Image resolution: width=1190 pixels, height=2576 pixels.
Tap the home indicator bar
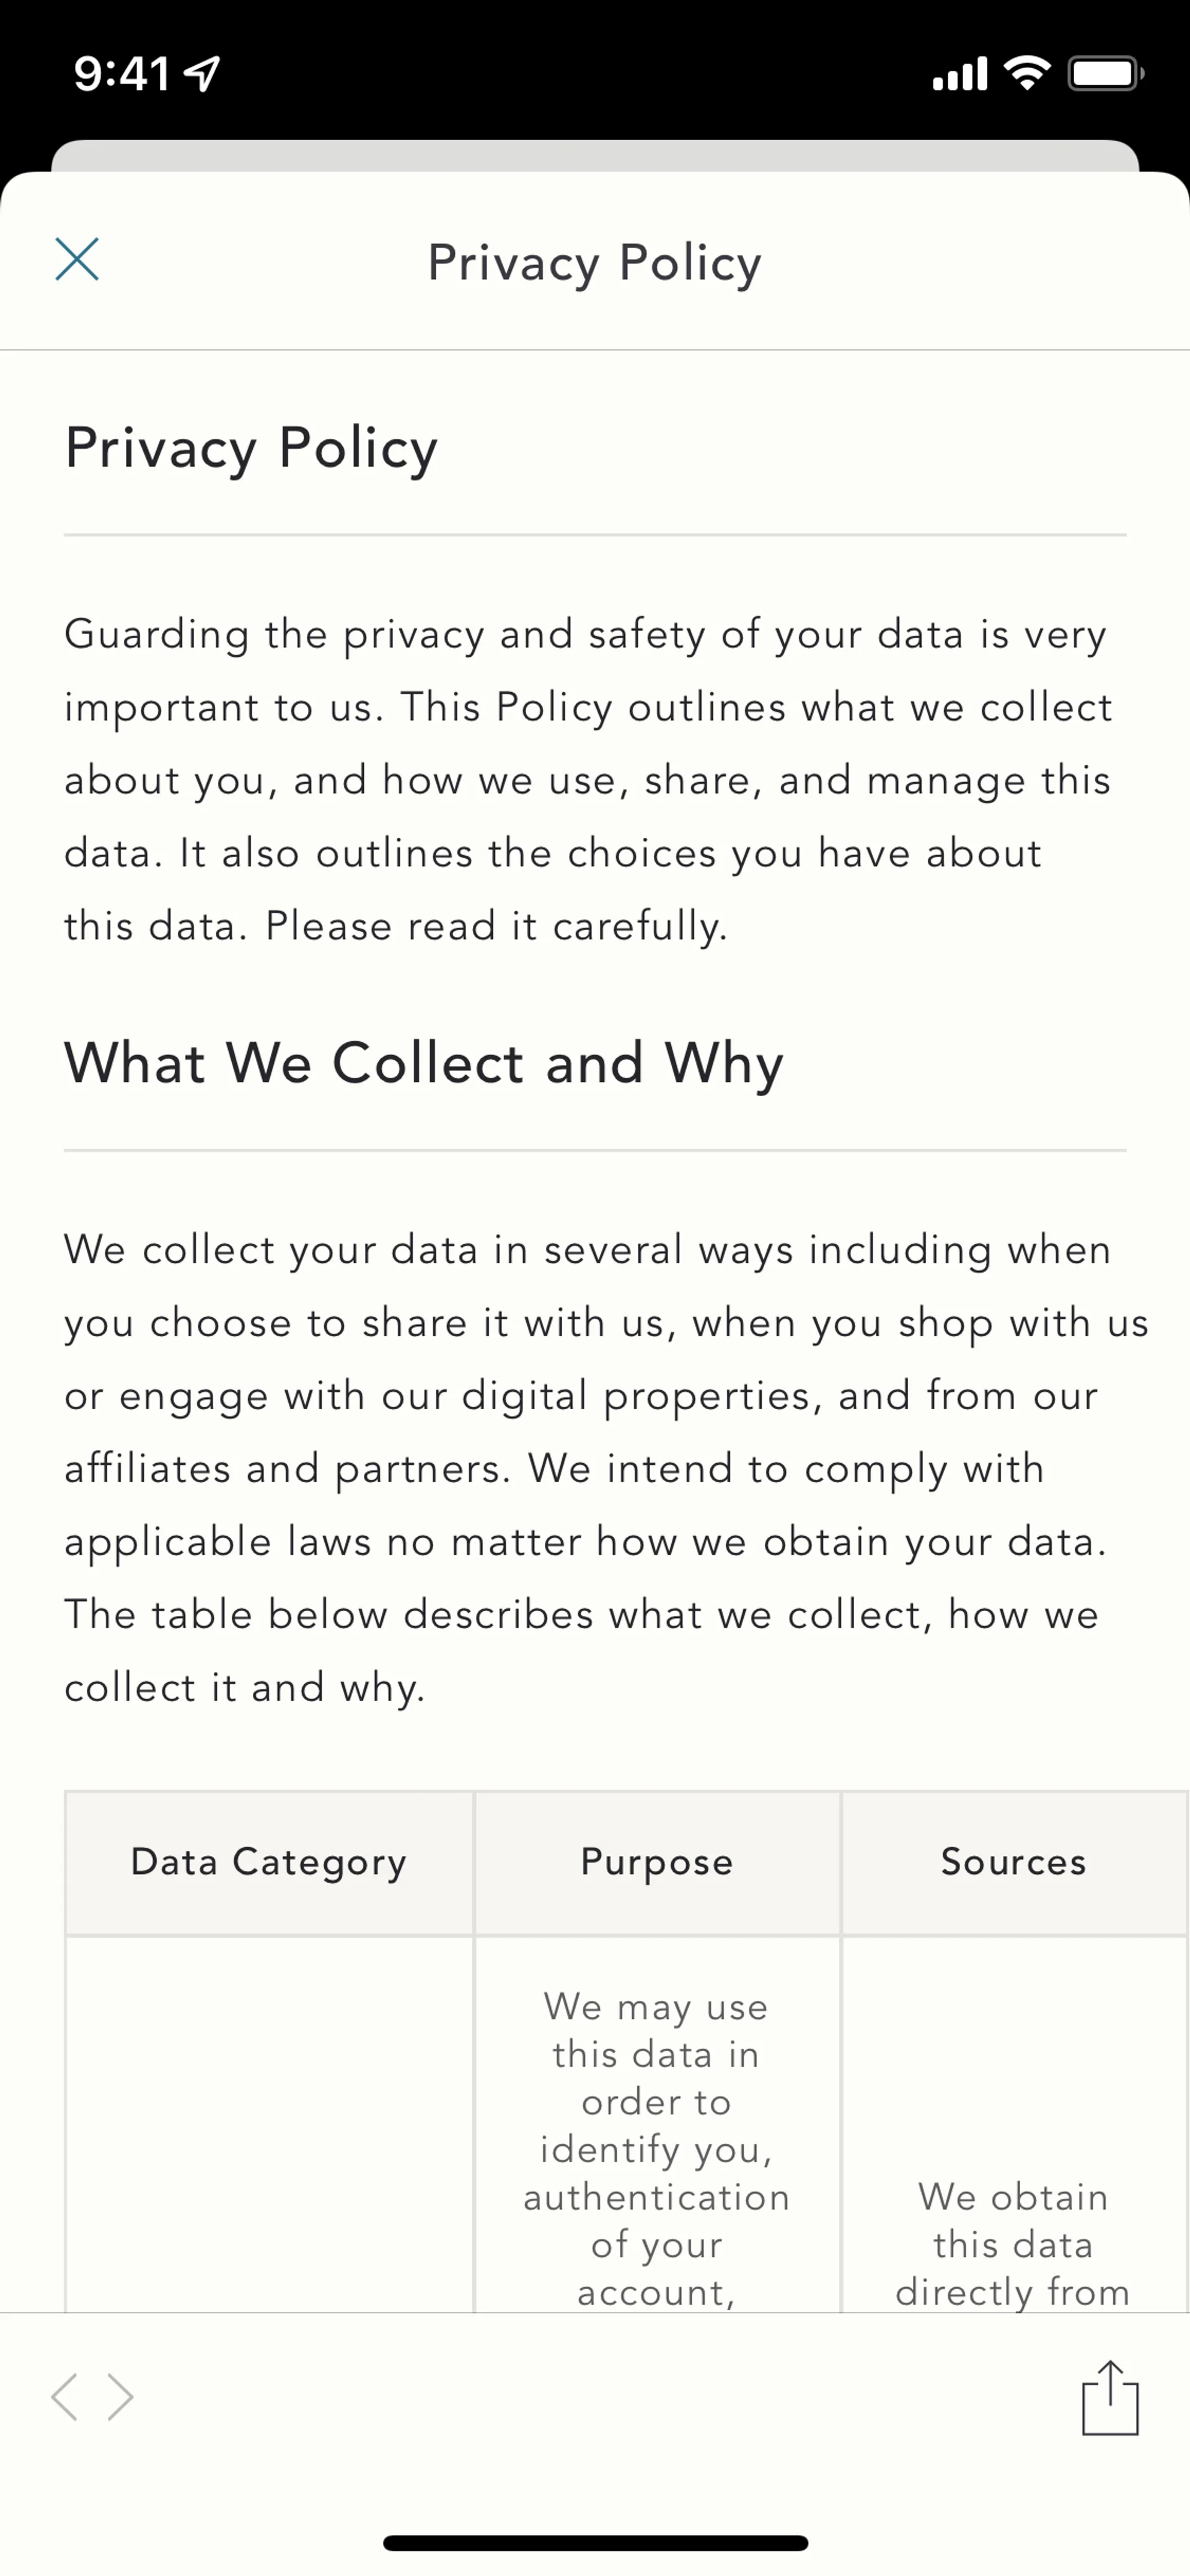595,2542
